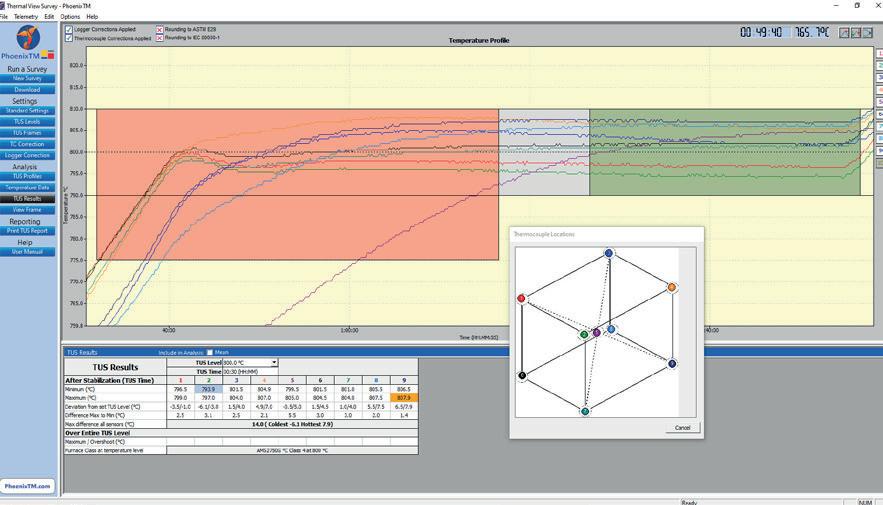Click the third graph tool icon top right

(868, 33)
